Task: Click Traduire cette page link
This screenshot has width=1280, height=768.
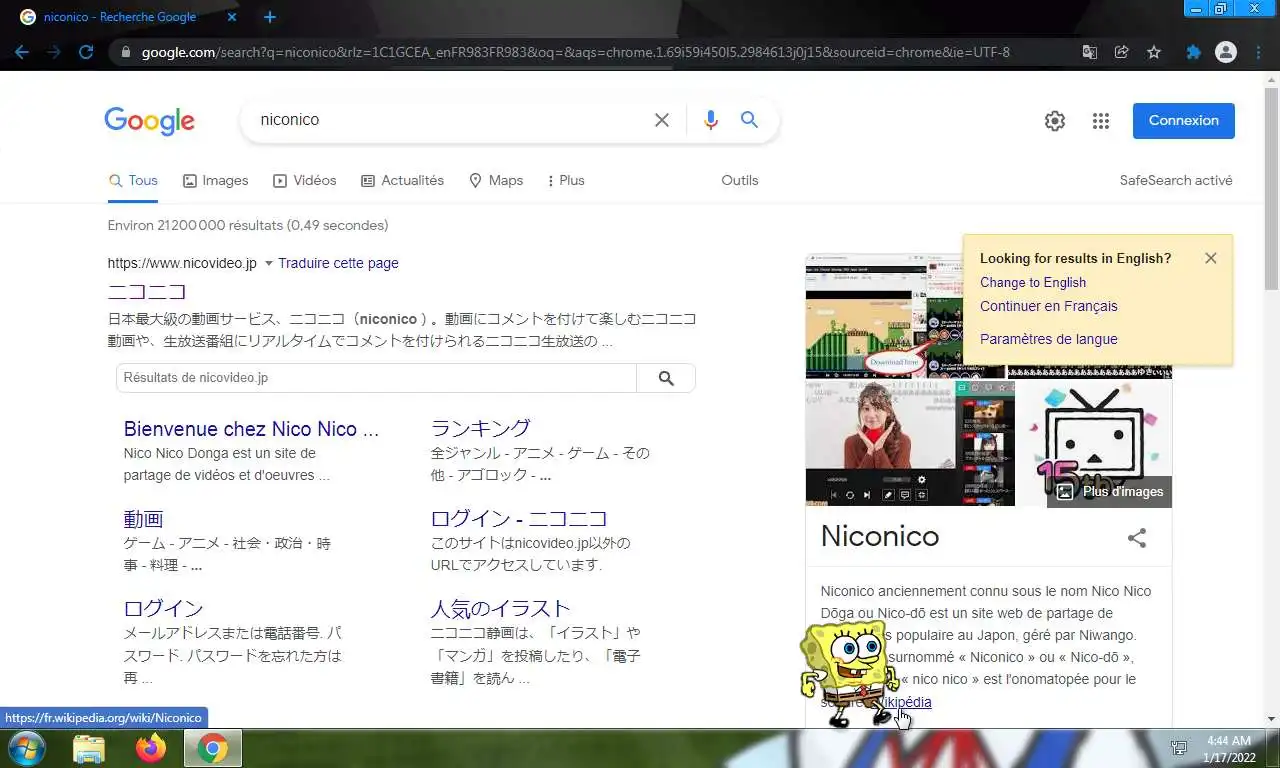Action: pyautogui.click(x=338, y=263)
